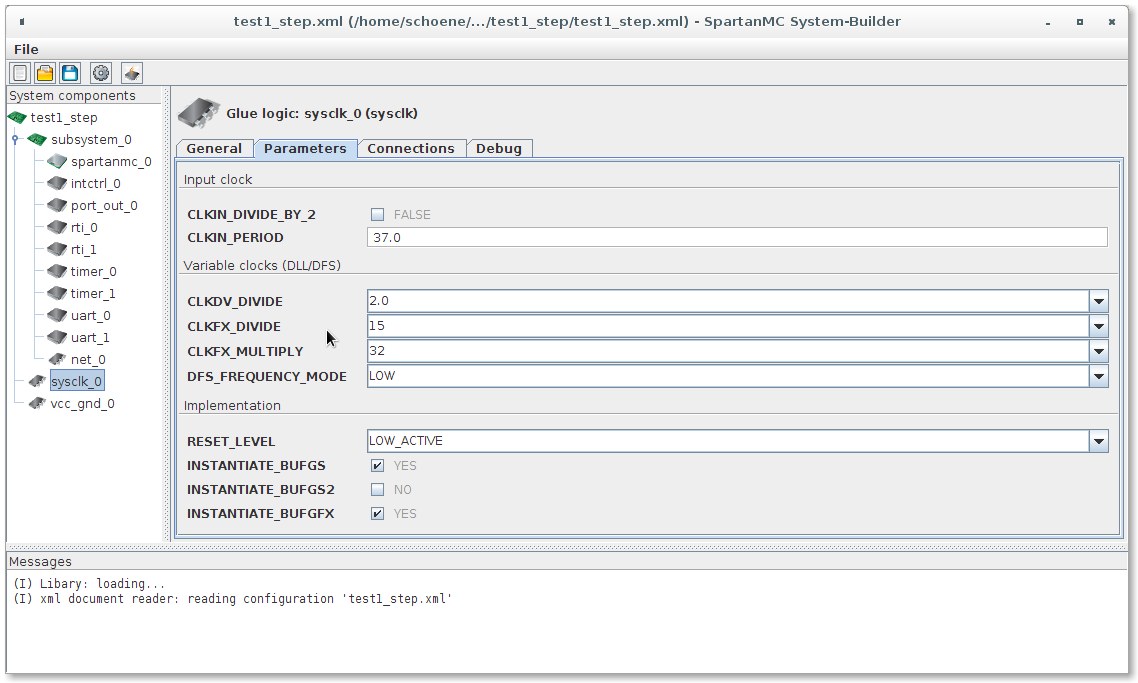Click the green board icon of subsystem_0
The width and height of the screenshot is (1138, 683).
pyautogui.click(x=37, y=139)
